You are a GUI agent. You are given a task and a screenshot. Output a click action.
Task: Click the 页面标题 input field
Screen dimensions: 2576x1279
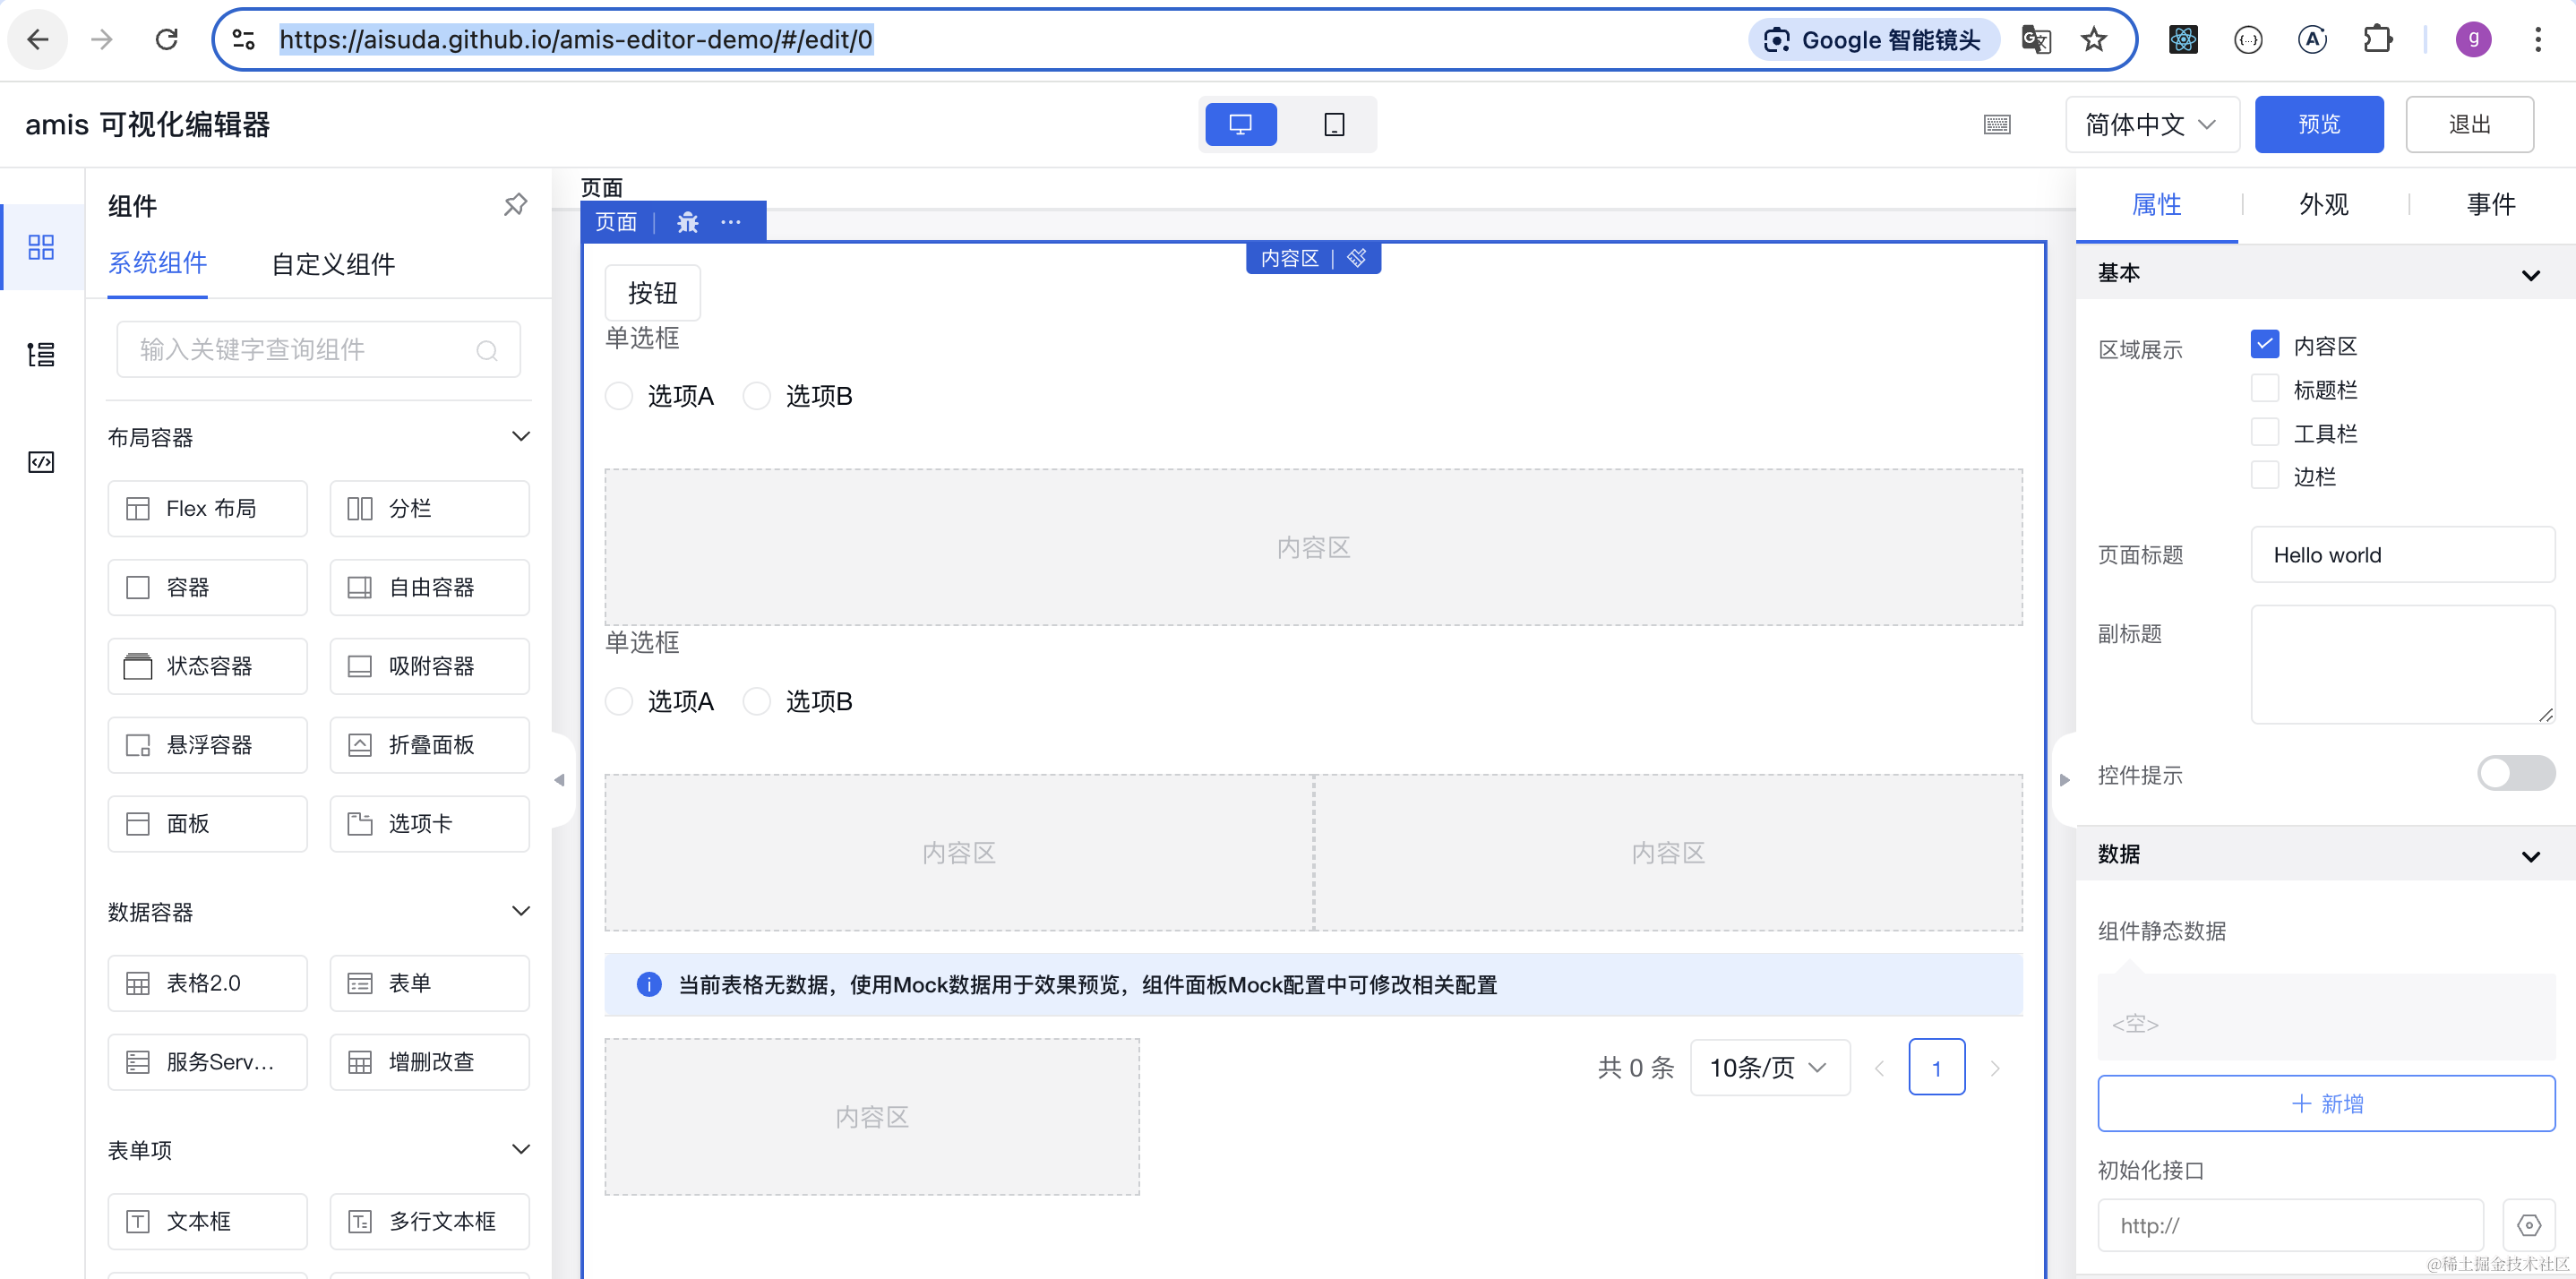click(x=2401, y=555)
